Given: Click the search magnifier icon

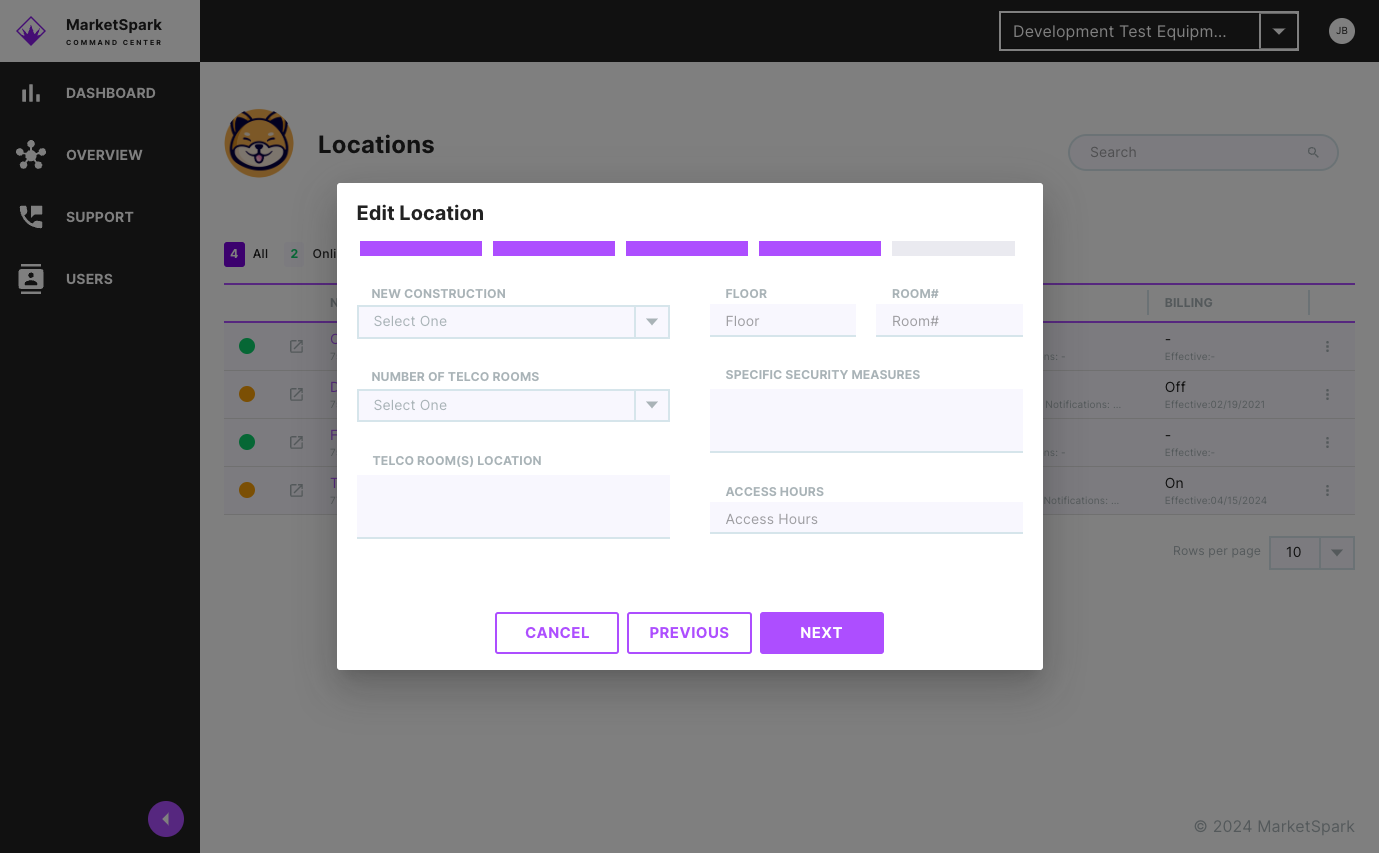Looking at the screenshot, I should [x=1313, y=152].
